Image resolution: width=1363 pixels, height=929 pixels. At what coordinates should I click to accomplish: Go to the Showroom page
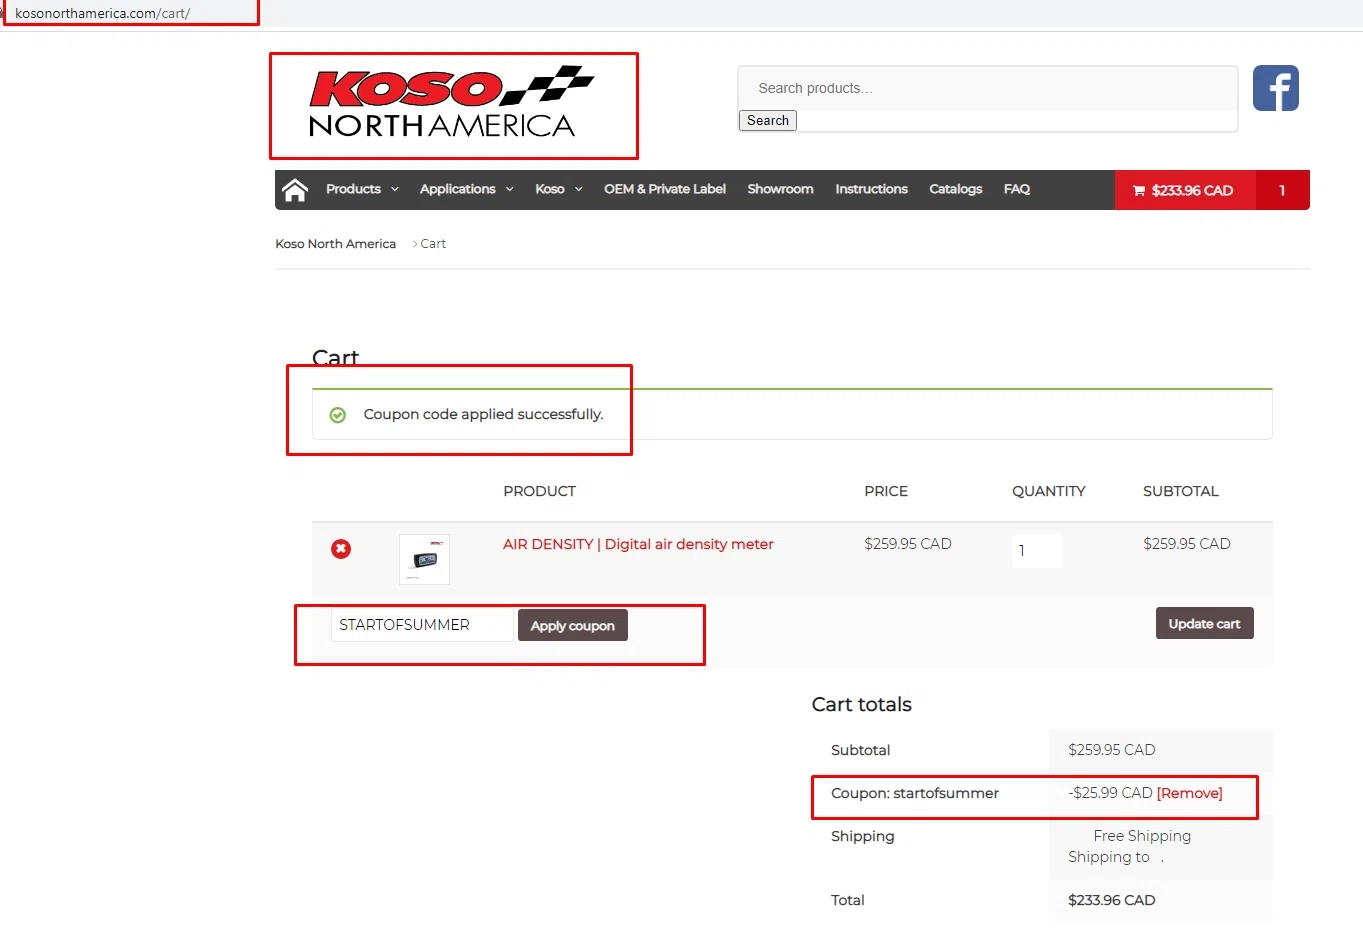(x=780, y=189)
